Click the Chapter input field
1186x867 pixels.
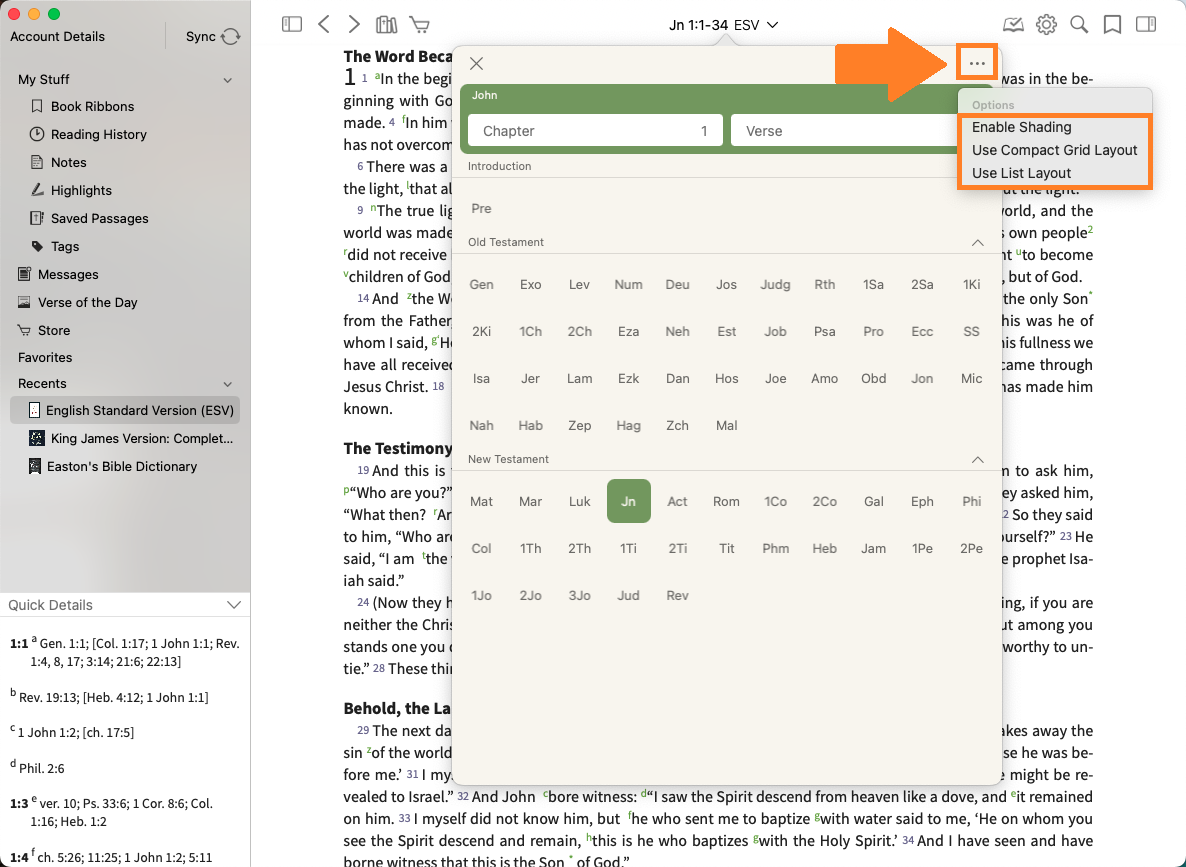(x=595, y=131)
